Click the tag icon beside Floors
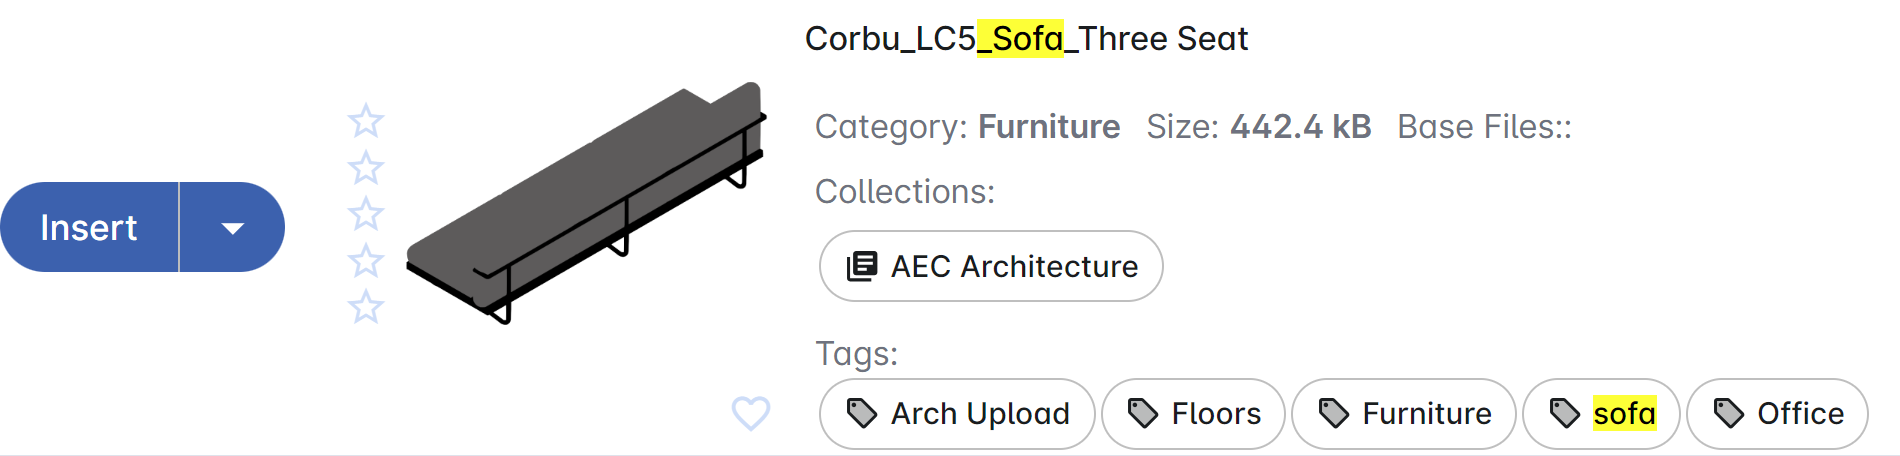Viewport: 1900px width, 456px height. coord(1143,414)
